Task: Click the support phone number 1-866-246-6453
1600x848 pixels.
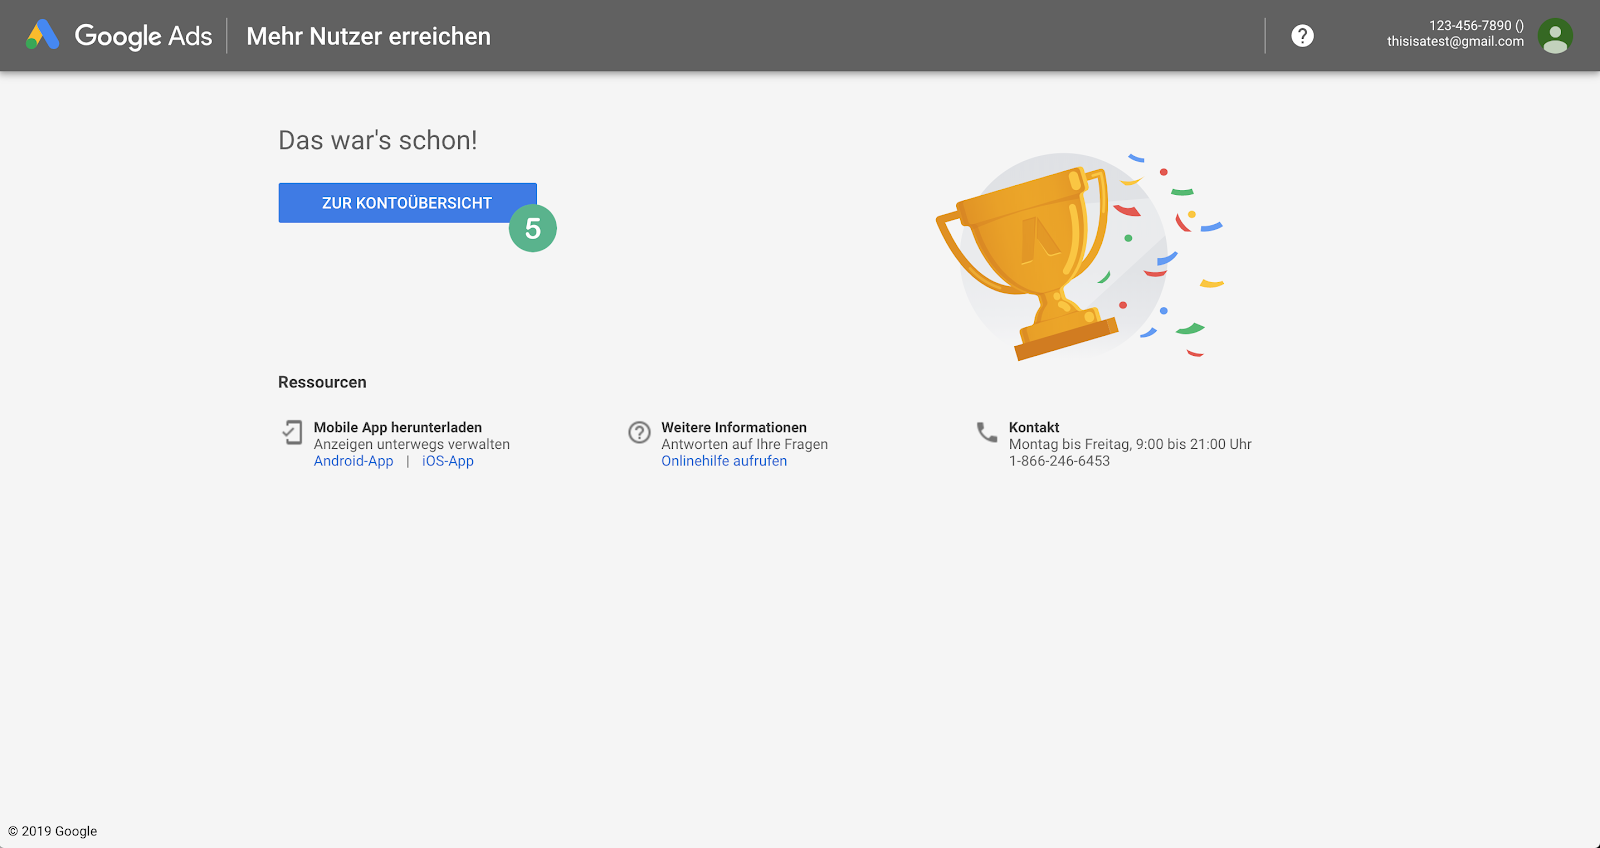Action: (x=1059, y=461)
